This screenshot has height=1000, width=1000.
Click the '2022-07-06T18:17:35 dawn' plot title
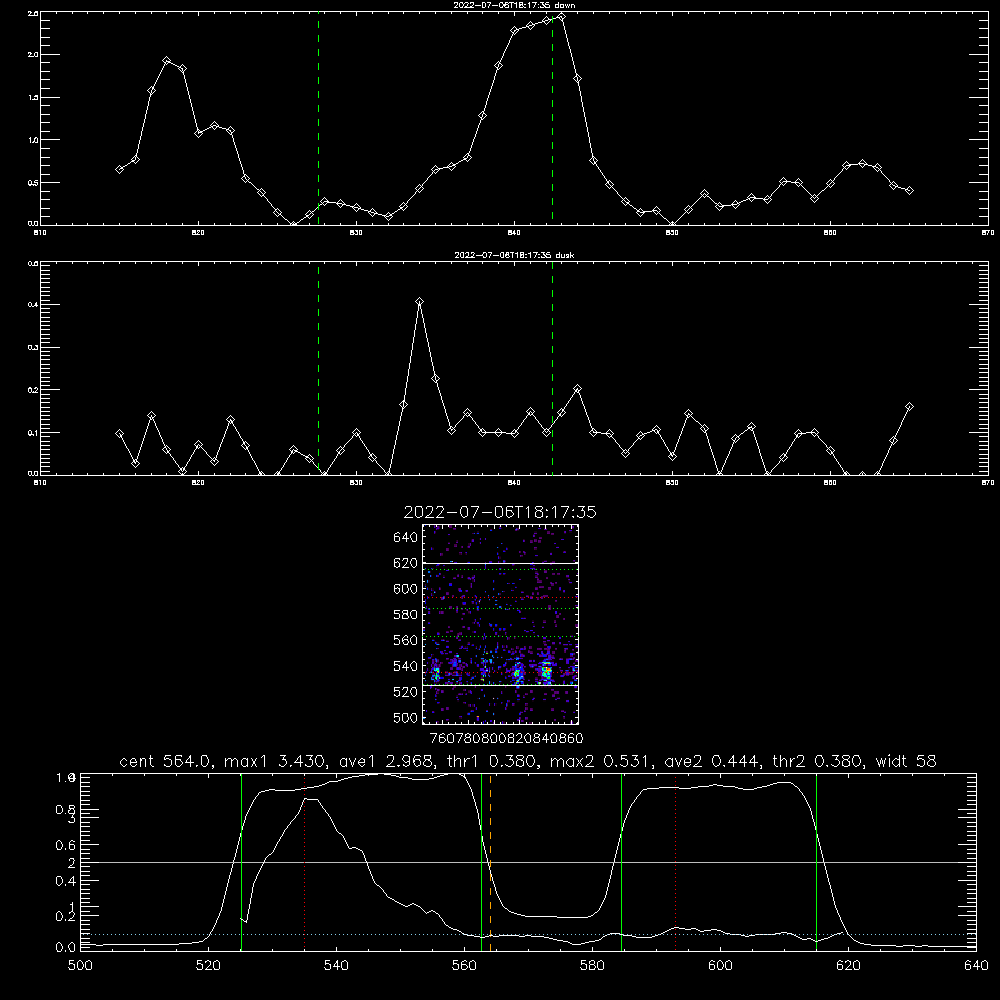tap(513, 5)
